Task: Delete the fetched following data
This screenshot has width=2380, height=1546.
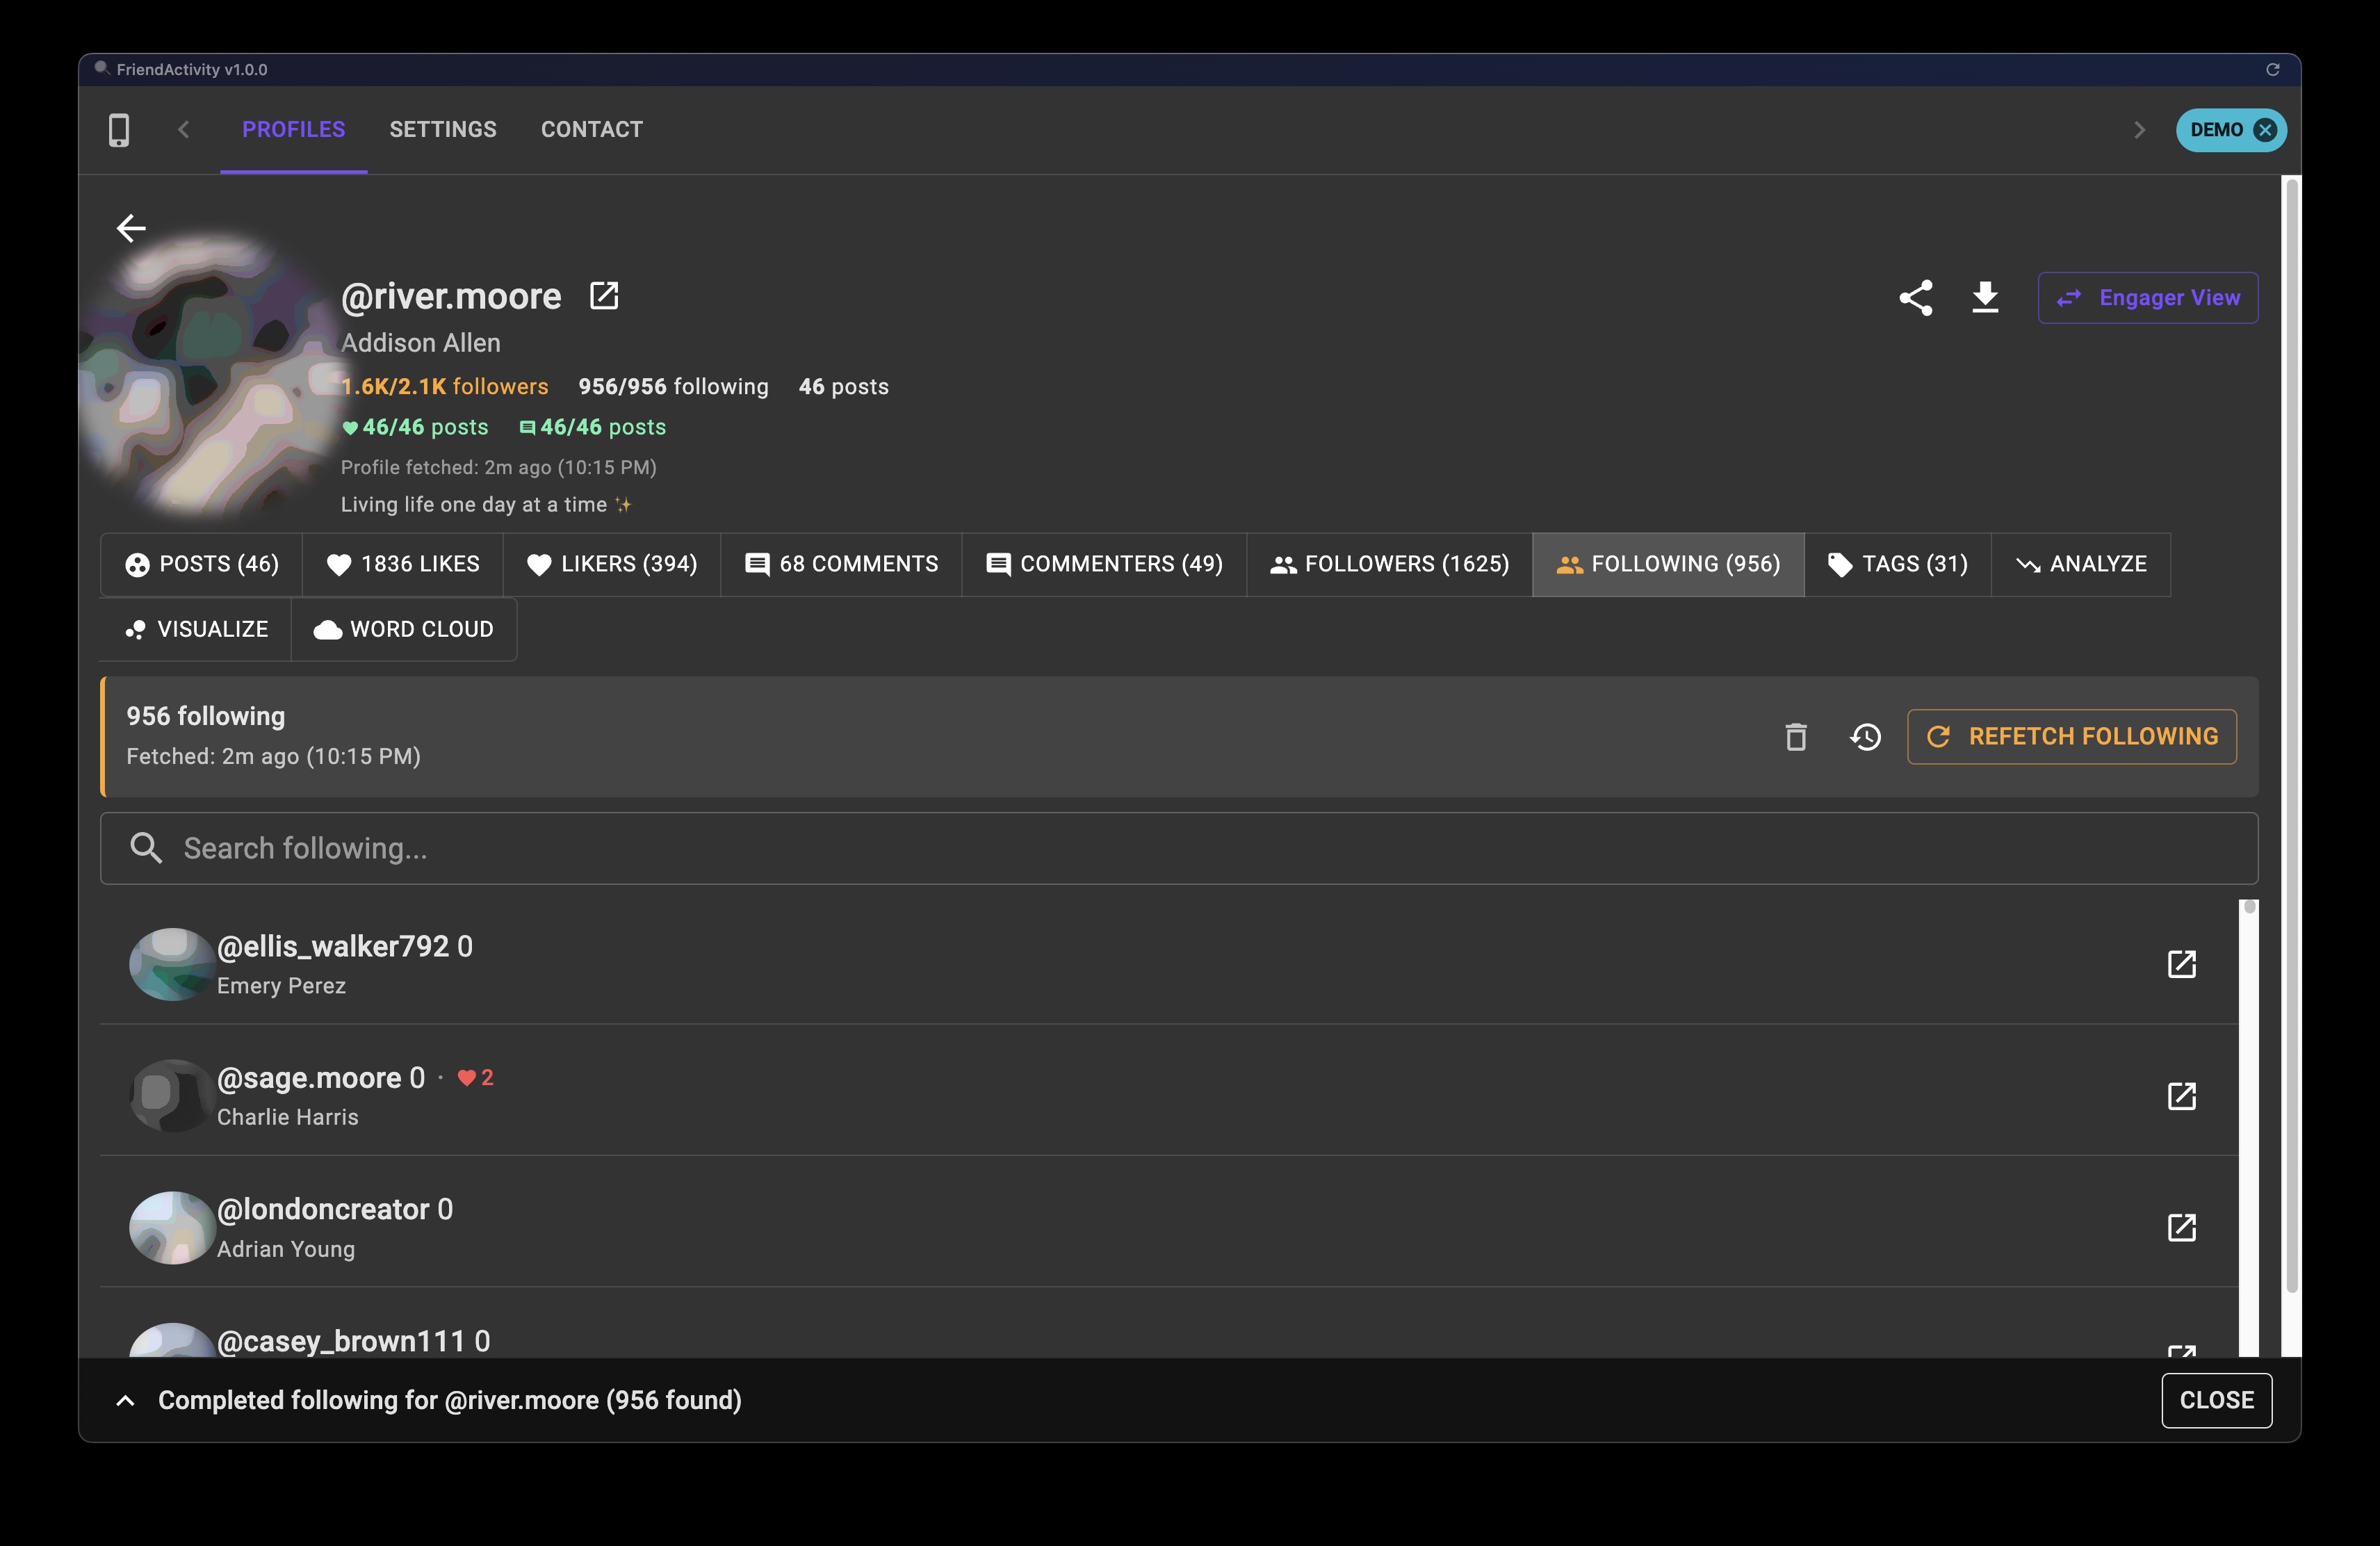Action: pyautogui.click(x=1795, y=737)
